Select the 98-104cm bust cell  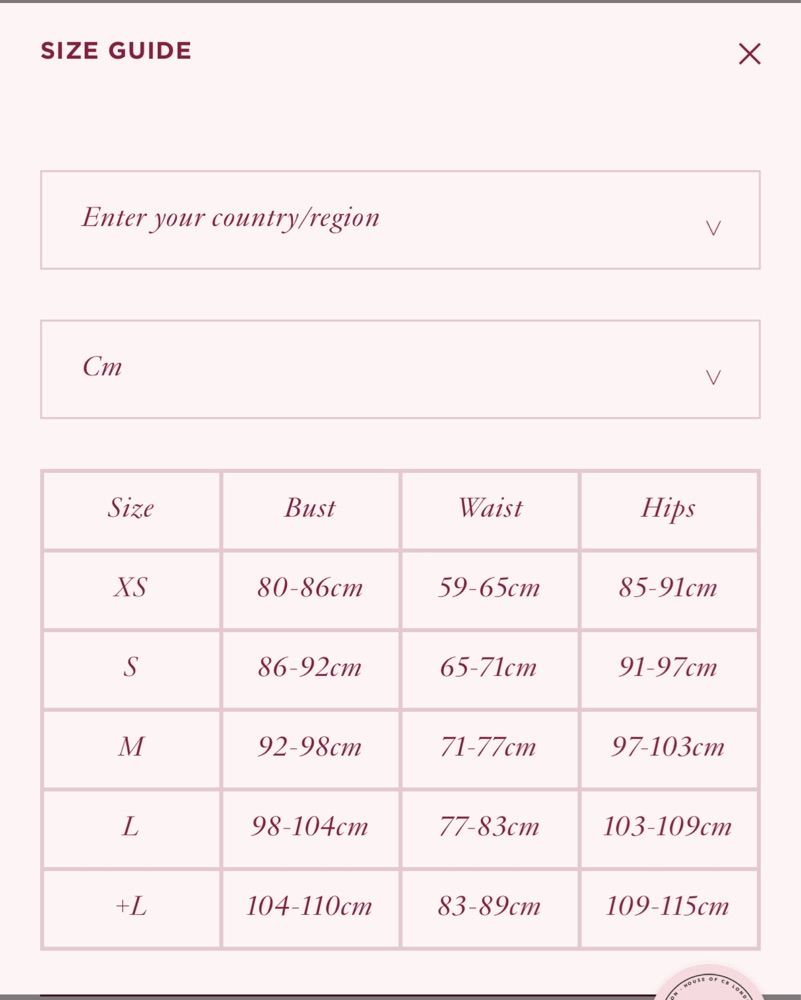(x=310, y=827)
